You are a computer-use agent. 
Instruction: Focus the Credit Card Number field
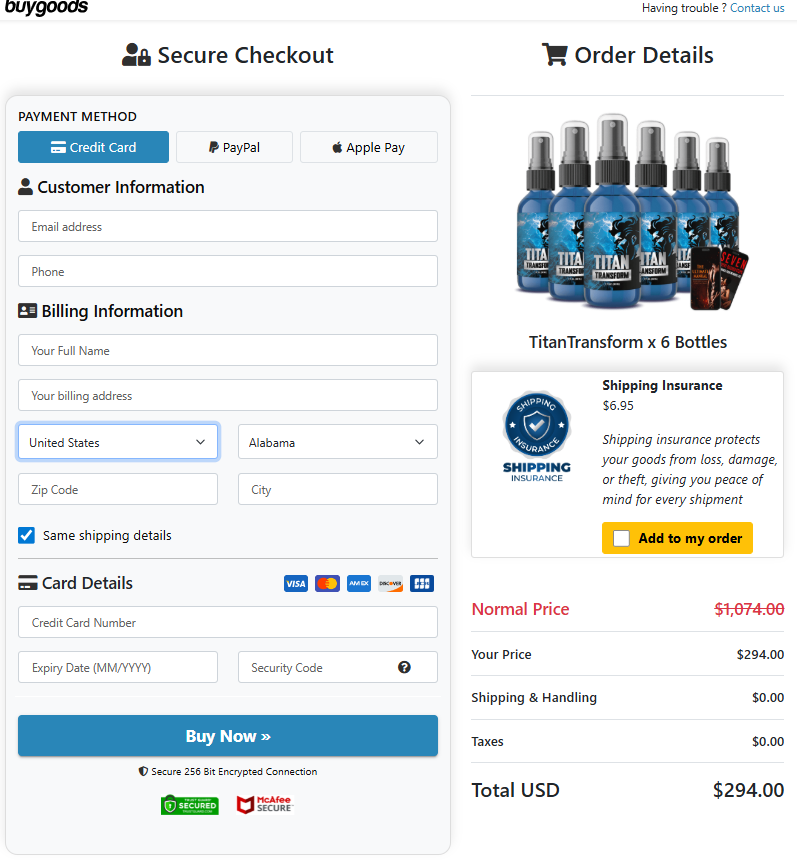click(228, 622)
